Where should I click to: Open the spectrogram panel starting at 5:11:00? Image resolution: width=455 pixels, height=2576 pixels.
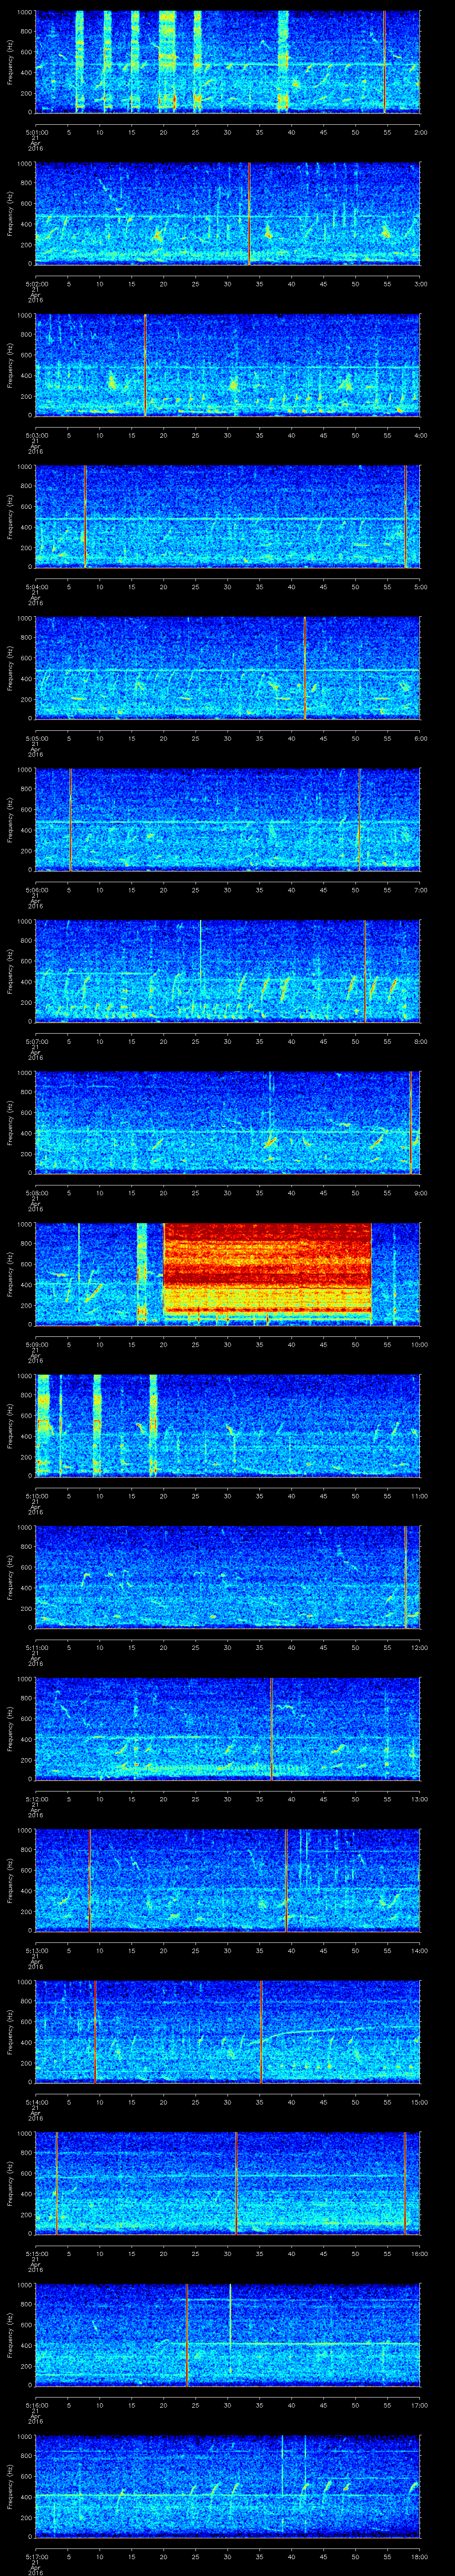point(227,1577)
